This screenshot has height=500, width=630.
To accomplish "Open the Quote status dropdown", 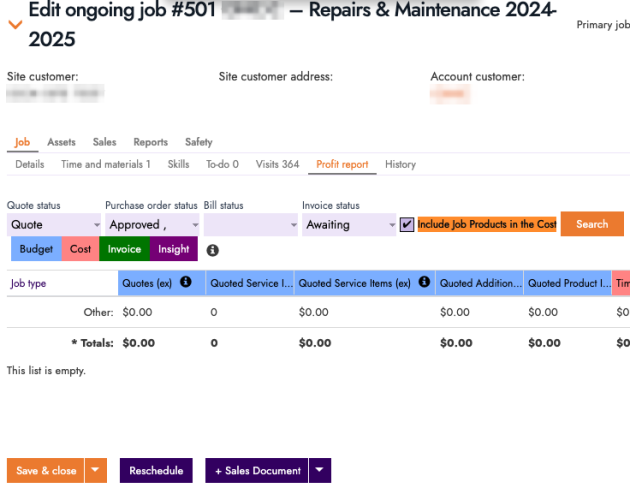I will pyautogui.click(x=54, y=225).
